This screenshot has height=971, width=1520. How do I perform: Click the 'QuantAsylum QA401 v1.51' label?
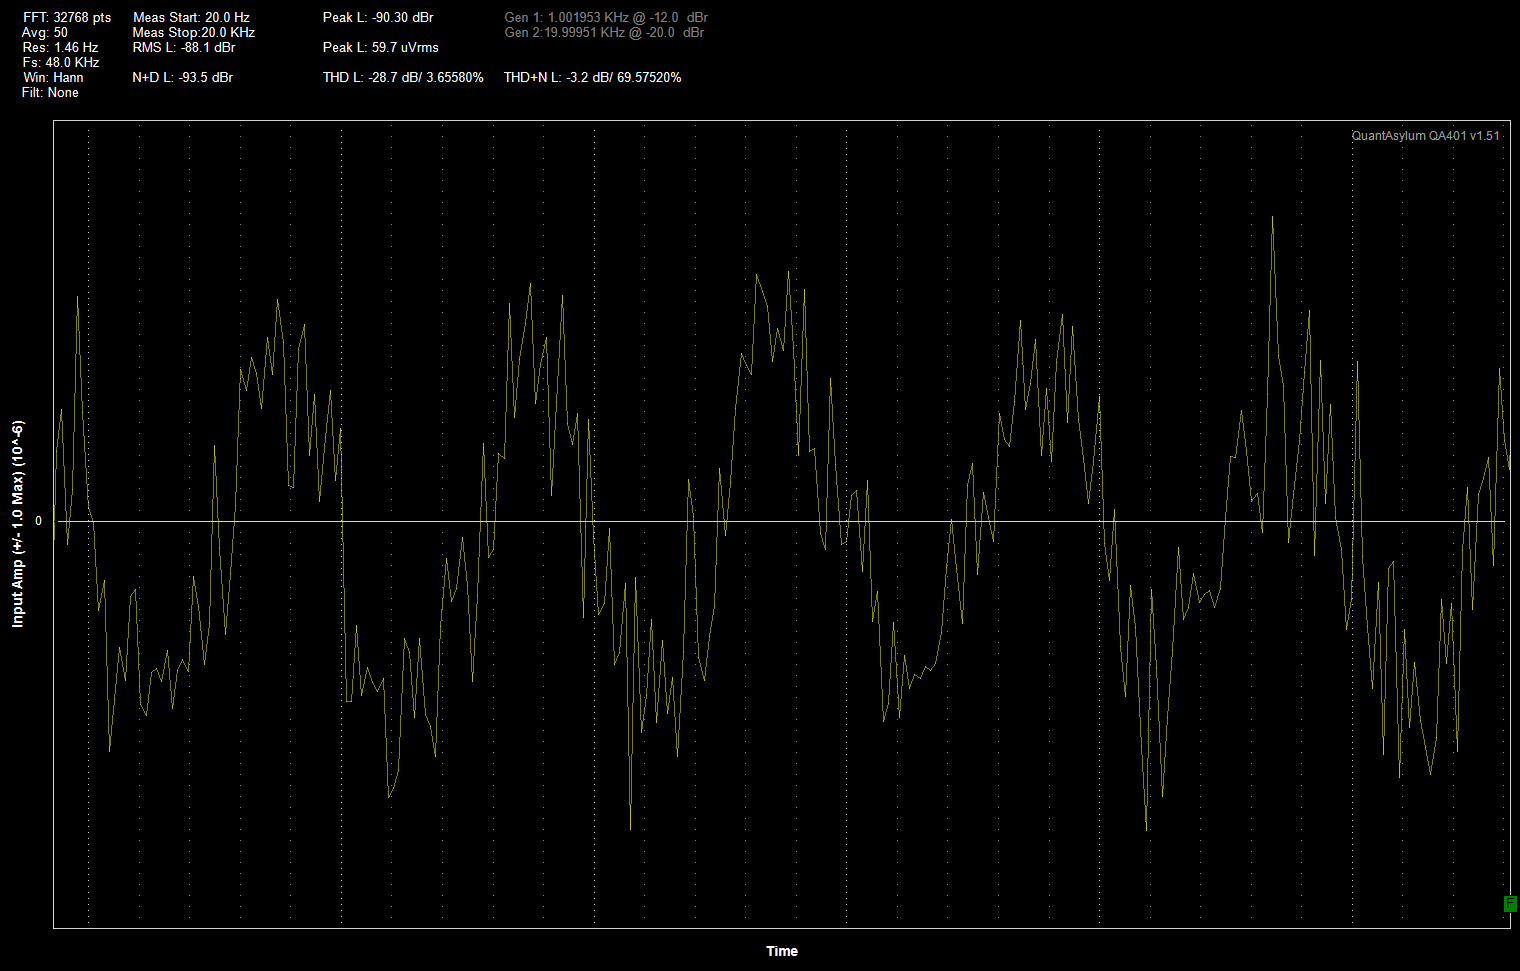1426,136
